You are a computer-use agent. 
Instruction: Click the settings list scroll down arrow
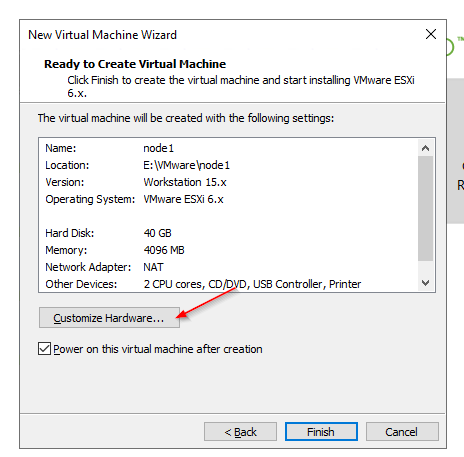tap(425, 283)
